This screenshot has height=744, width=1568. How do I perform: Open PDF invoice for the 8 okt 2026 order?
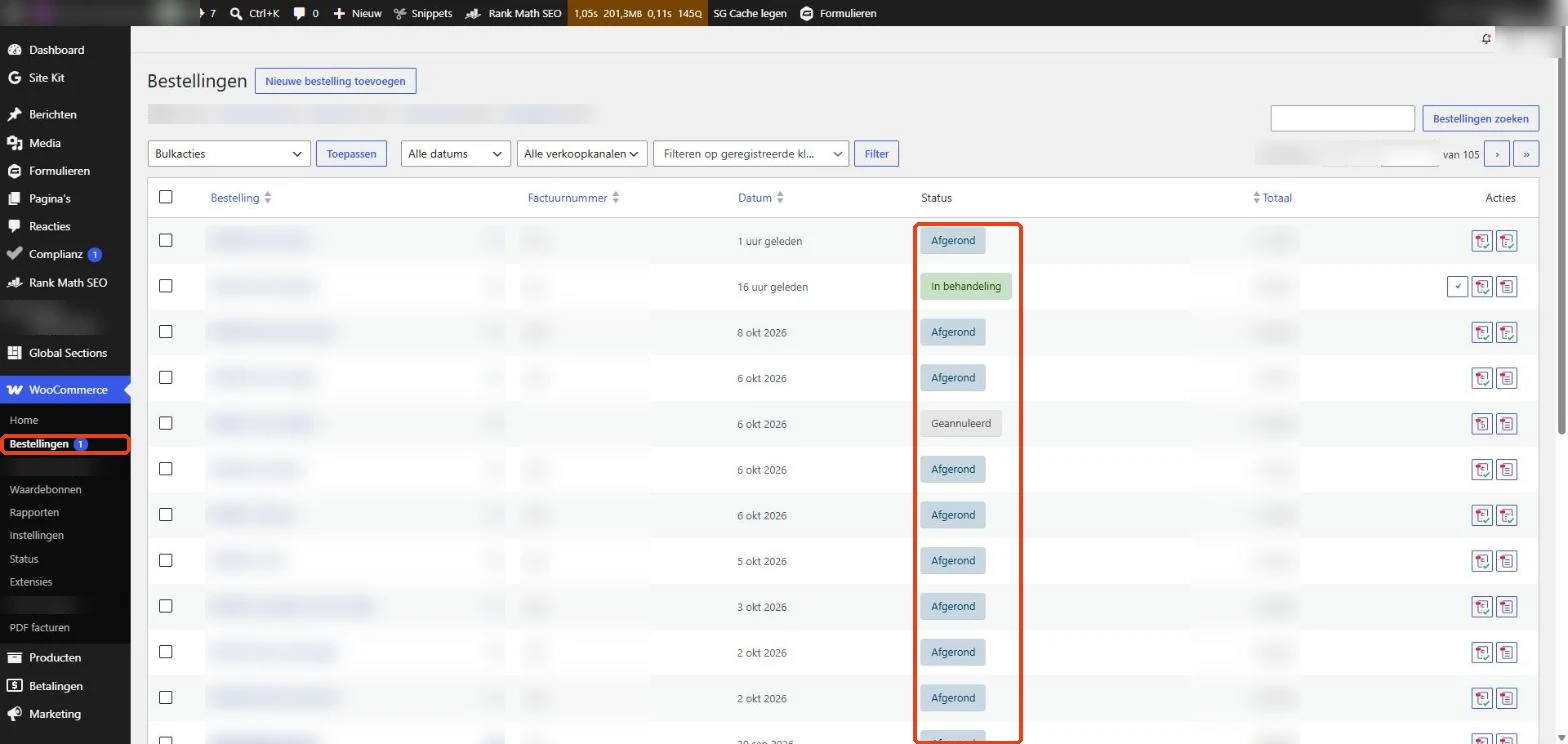1482,332
